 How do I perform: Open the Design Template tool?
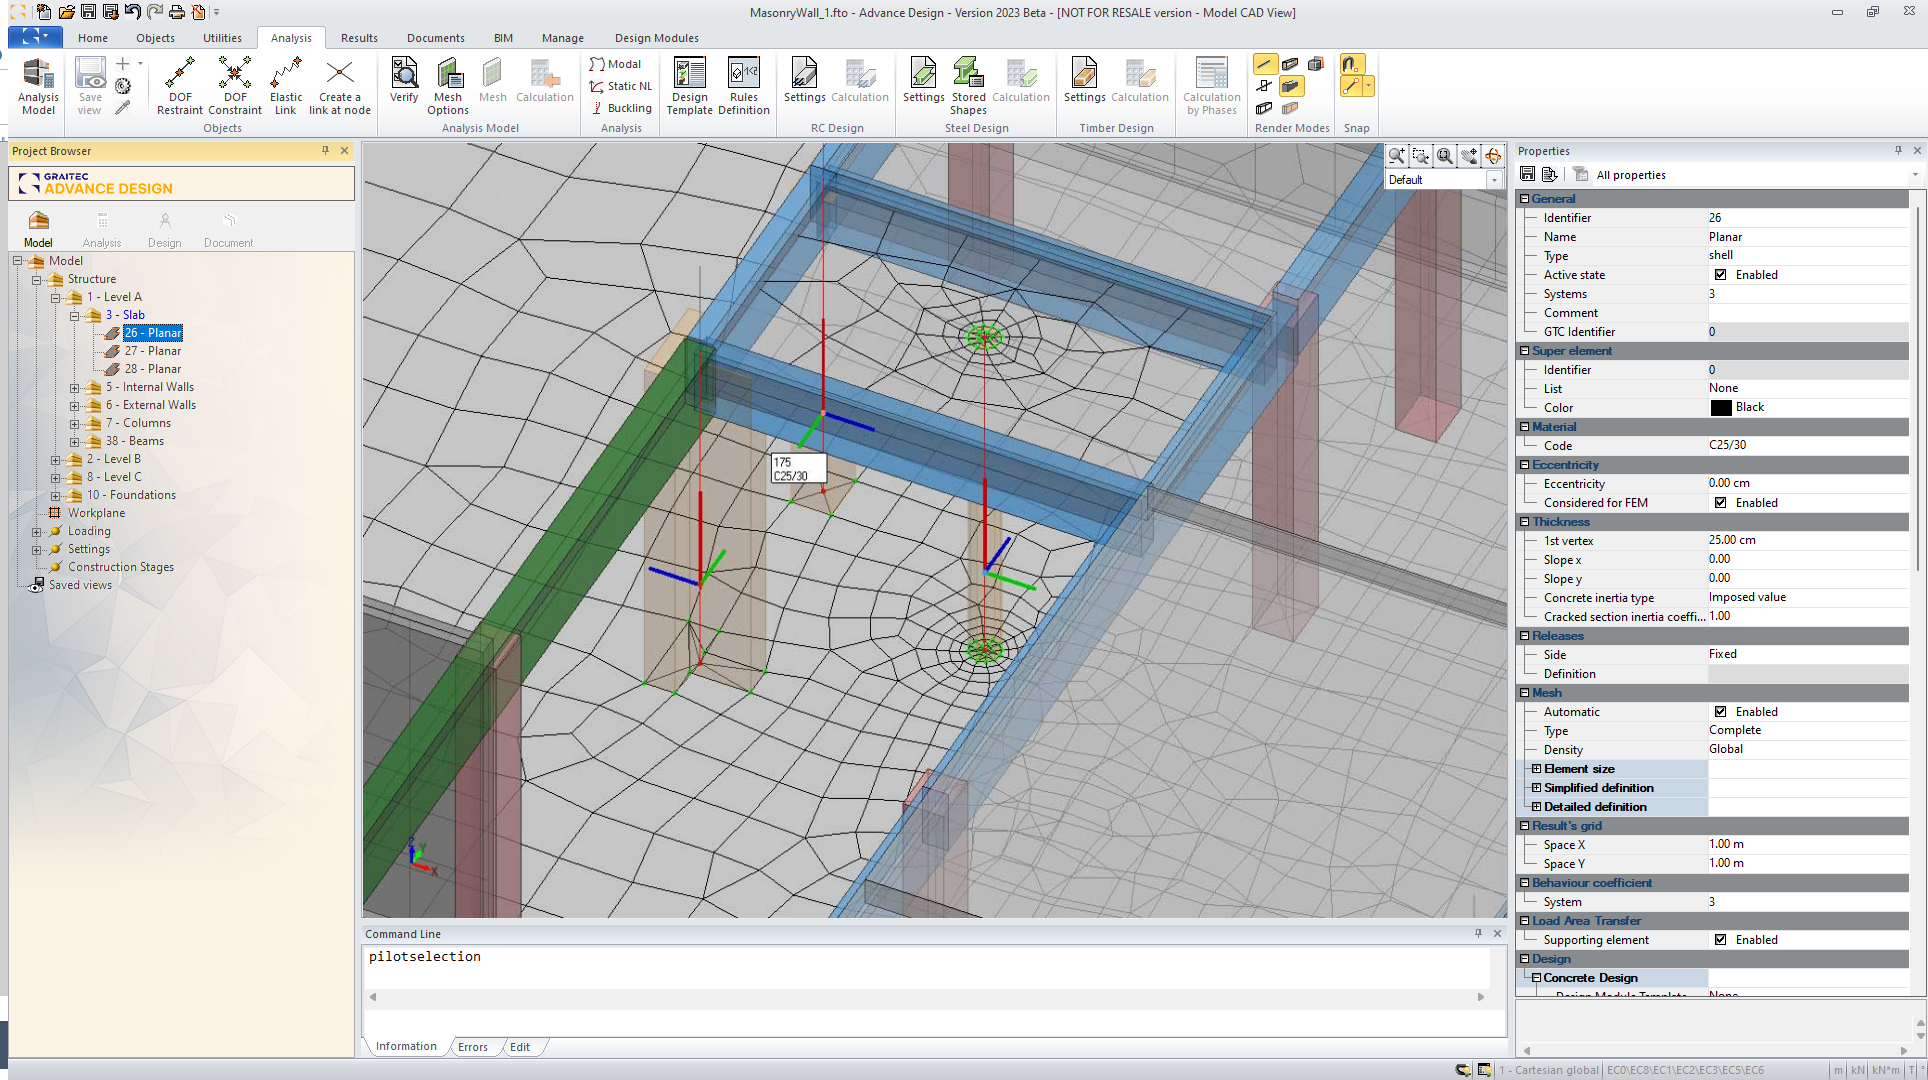click(x=690, y=86)
